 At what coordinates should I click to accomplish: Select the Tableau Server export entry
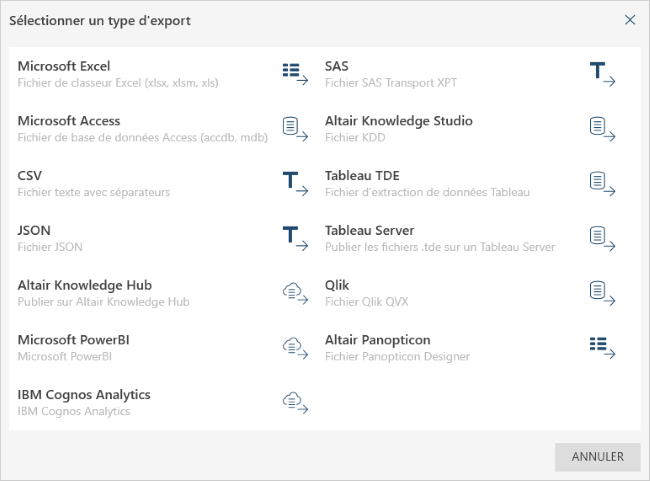pyautogui.click(x=369, y=231)
